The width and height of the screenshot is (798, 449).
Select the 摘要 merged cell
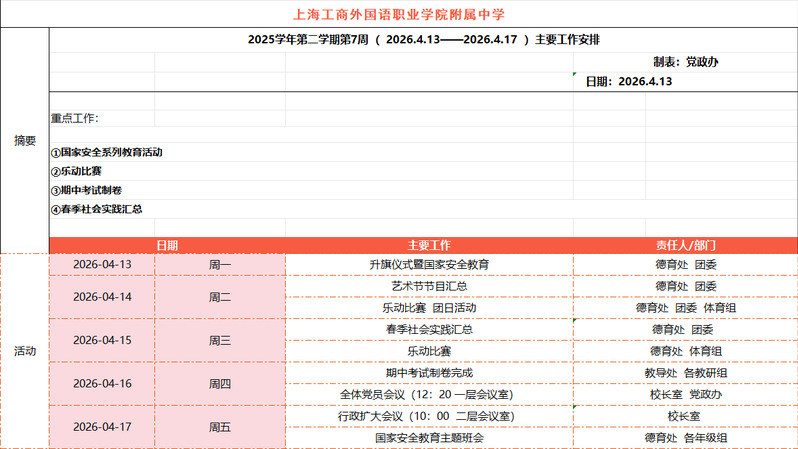coord(24,140)
